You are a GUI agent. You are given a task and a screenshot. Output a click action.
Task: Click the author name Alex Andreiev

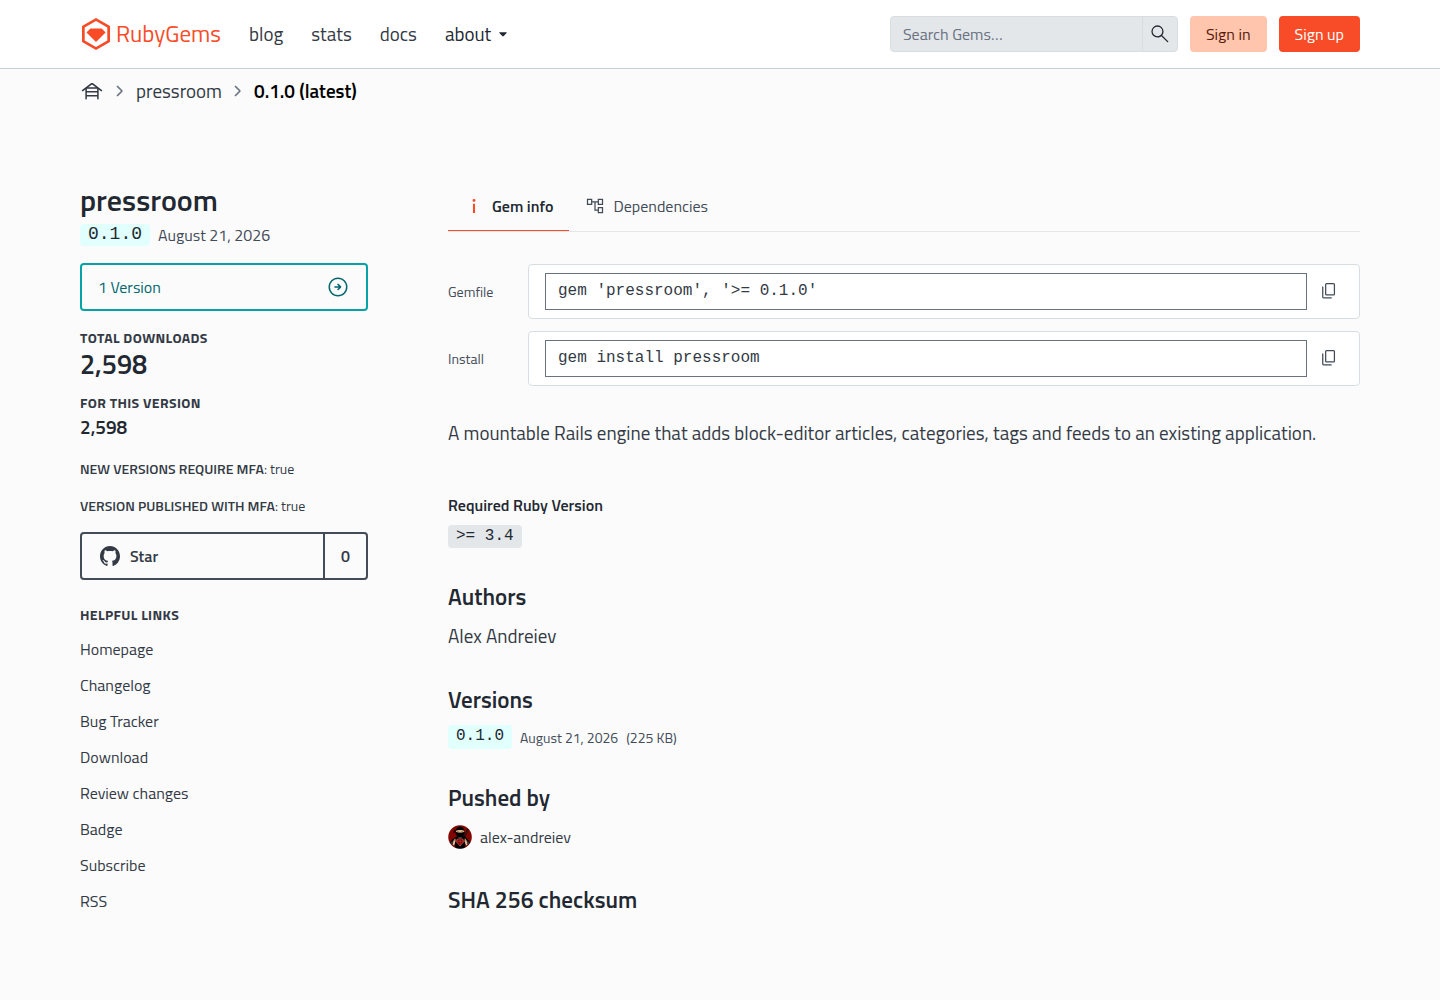[502, 637]
